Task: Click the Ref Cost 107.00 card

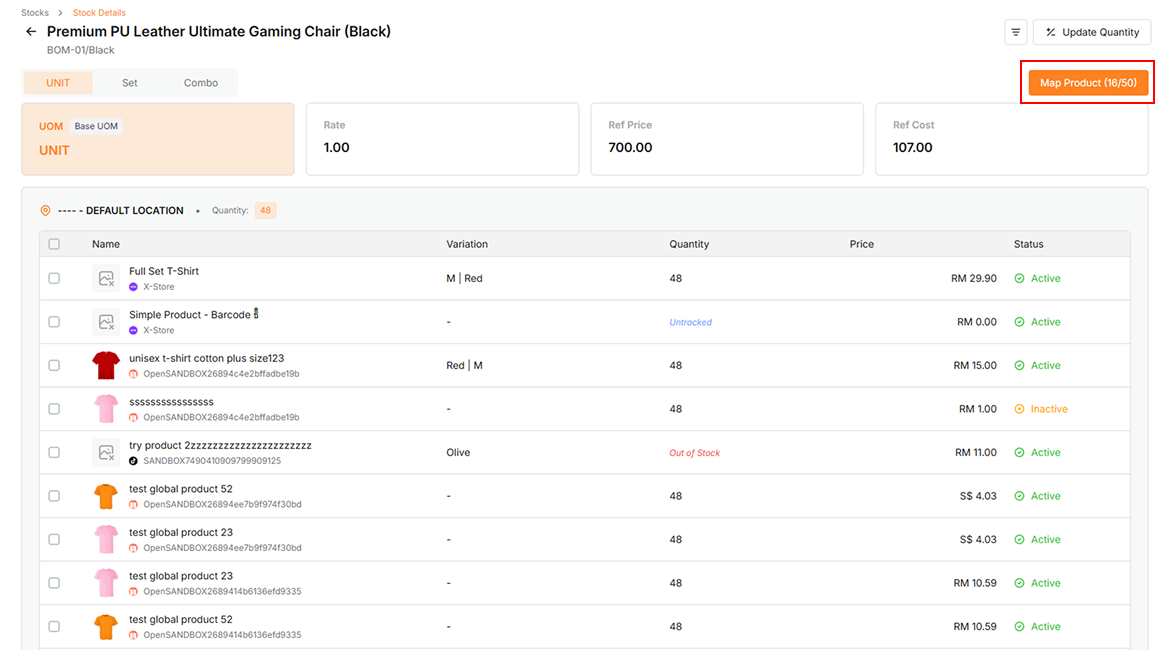Action: (x=1011, y=139)
